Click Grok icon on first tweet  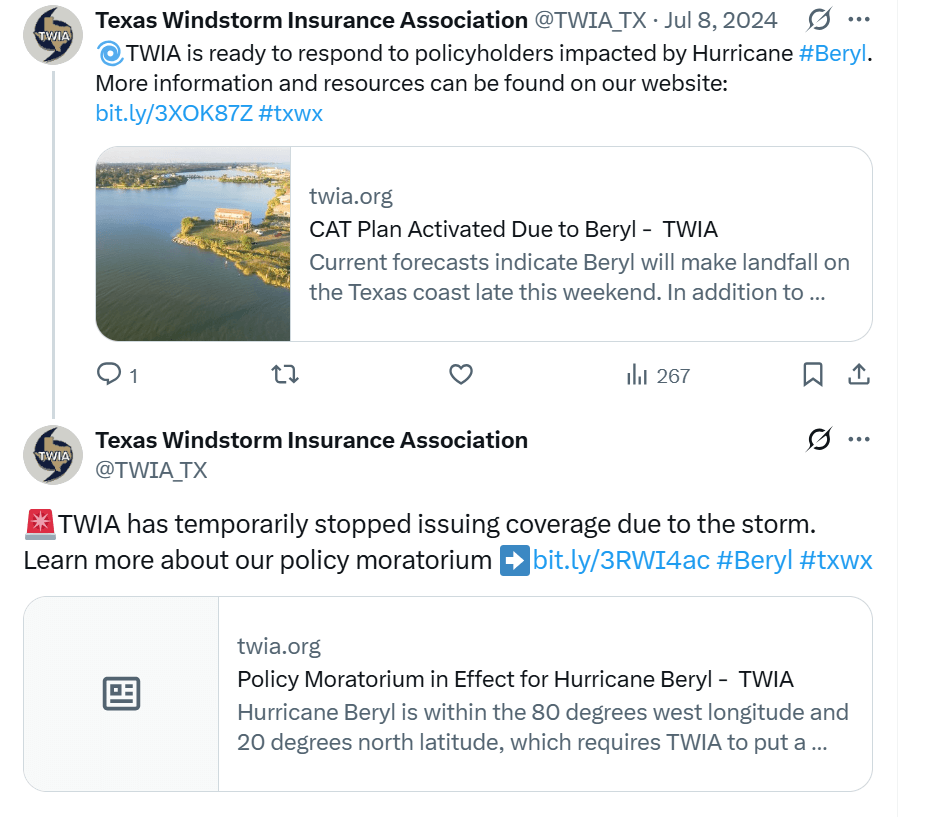(818, 20)
